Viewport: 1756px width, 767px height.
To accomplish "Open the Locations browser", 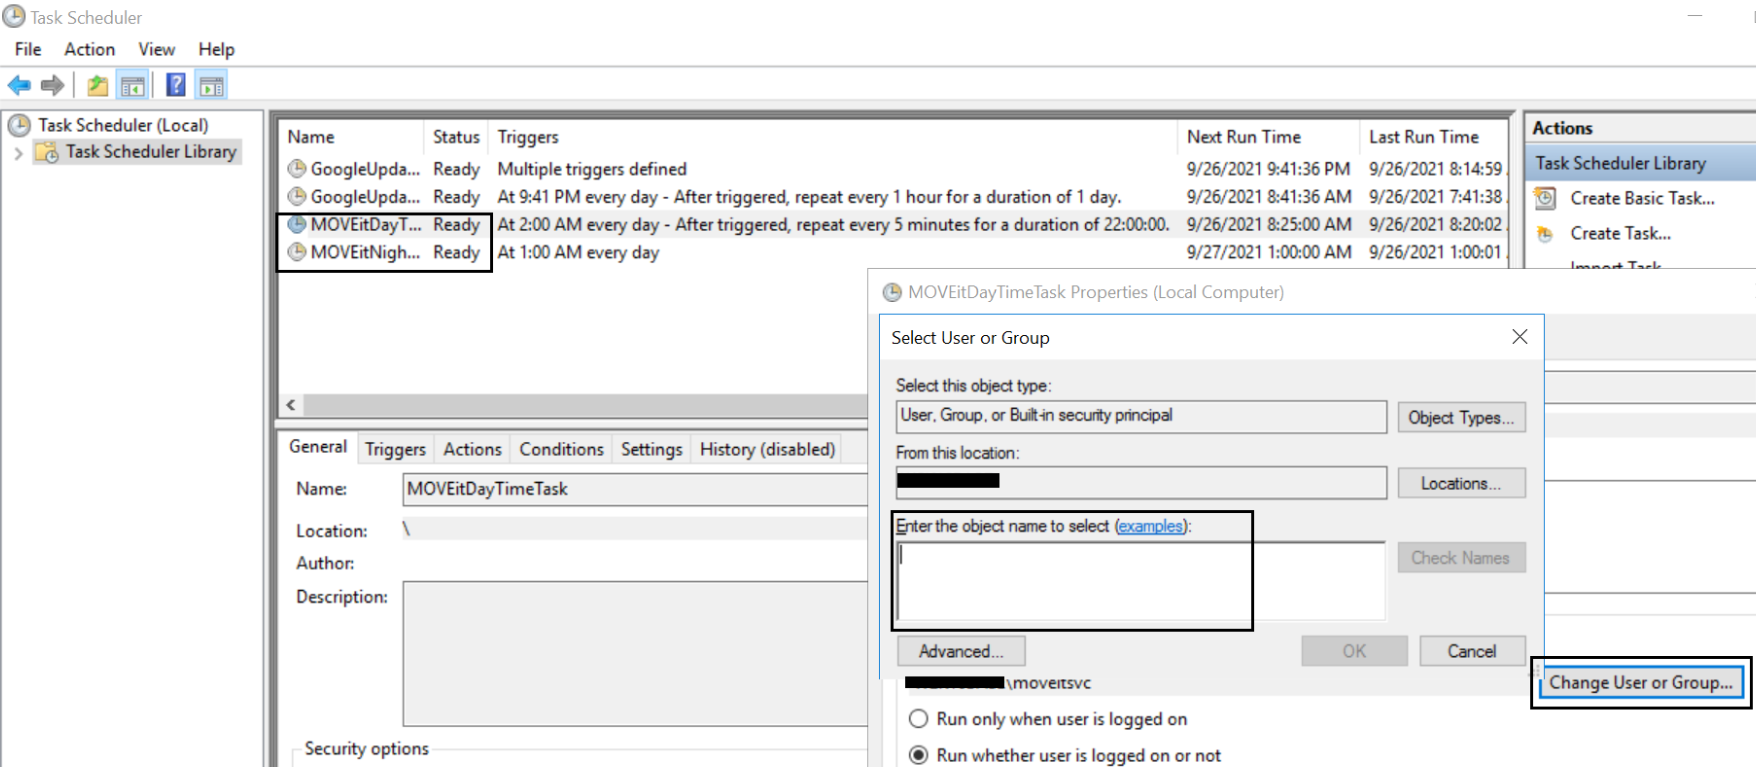I will 1461,483.
